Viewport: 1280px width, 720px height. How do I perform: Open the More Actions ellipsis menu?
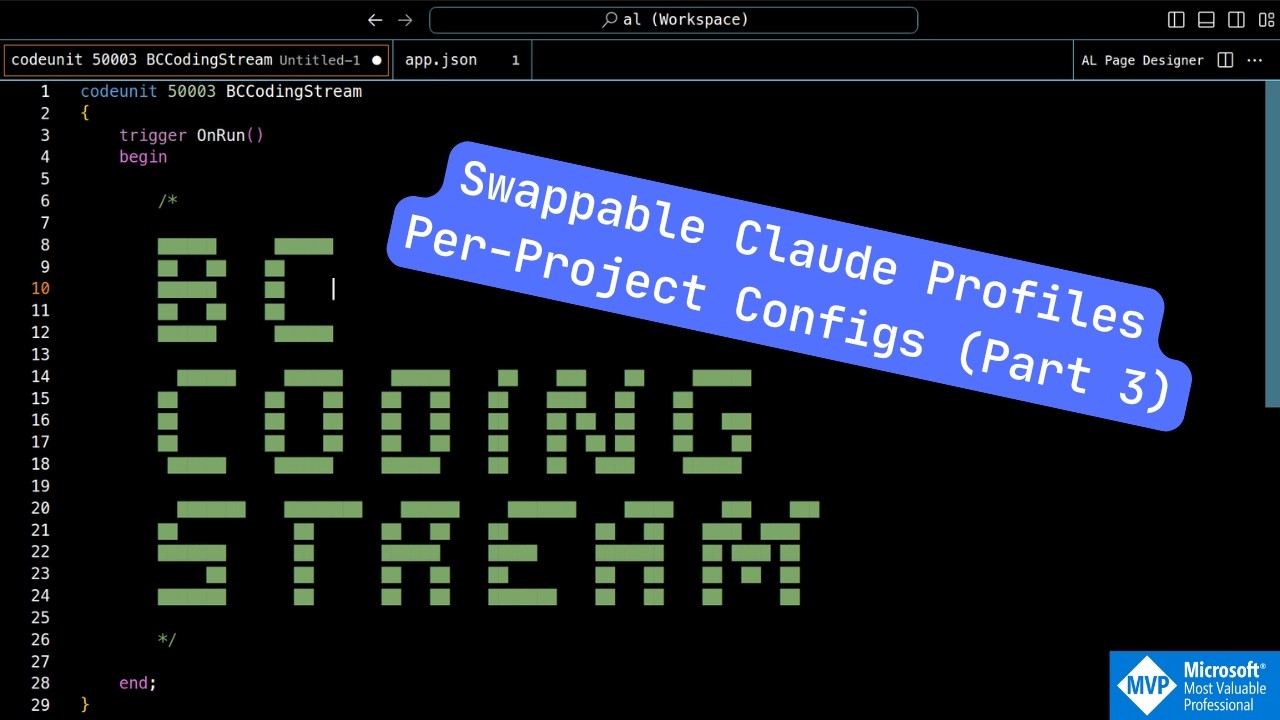[x=1255, y=60]
